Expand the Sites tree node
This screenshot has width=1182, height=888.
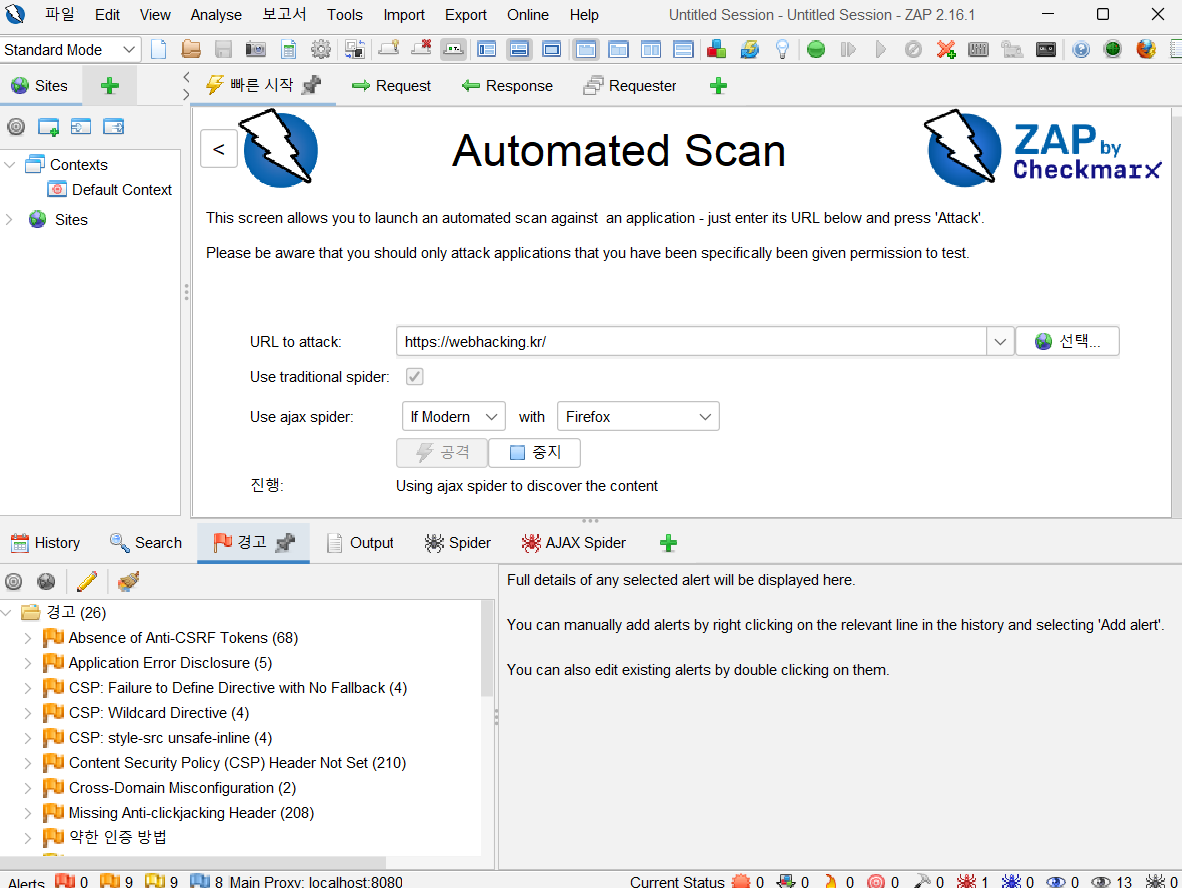pos(9,220)
